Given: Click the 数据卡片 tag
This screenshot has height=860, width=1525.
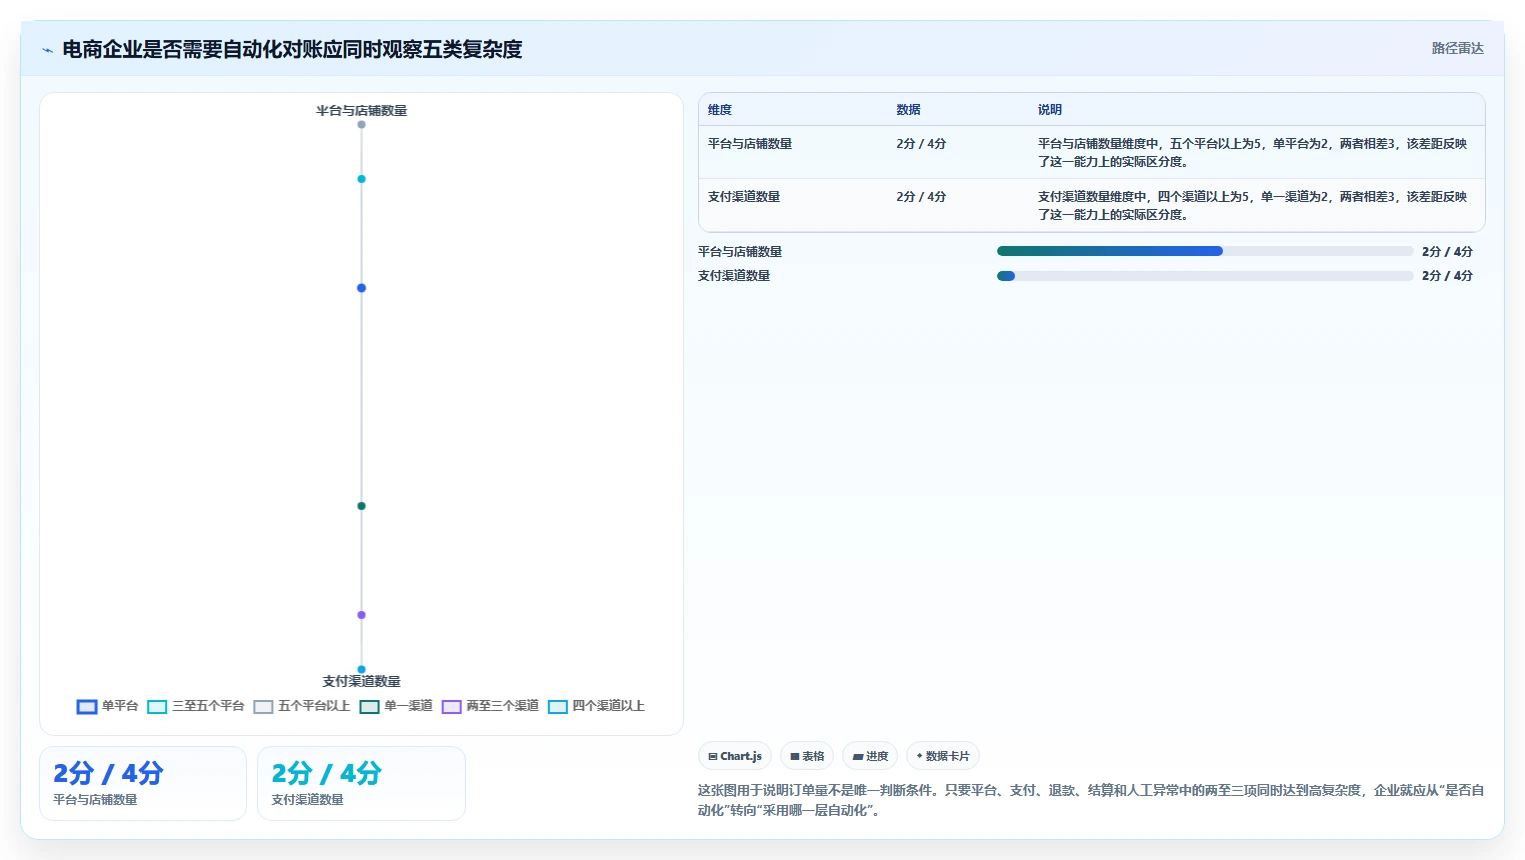Looking at the screenshot, I should 943,756.
